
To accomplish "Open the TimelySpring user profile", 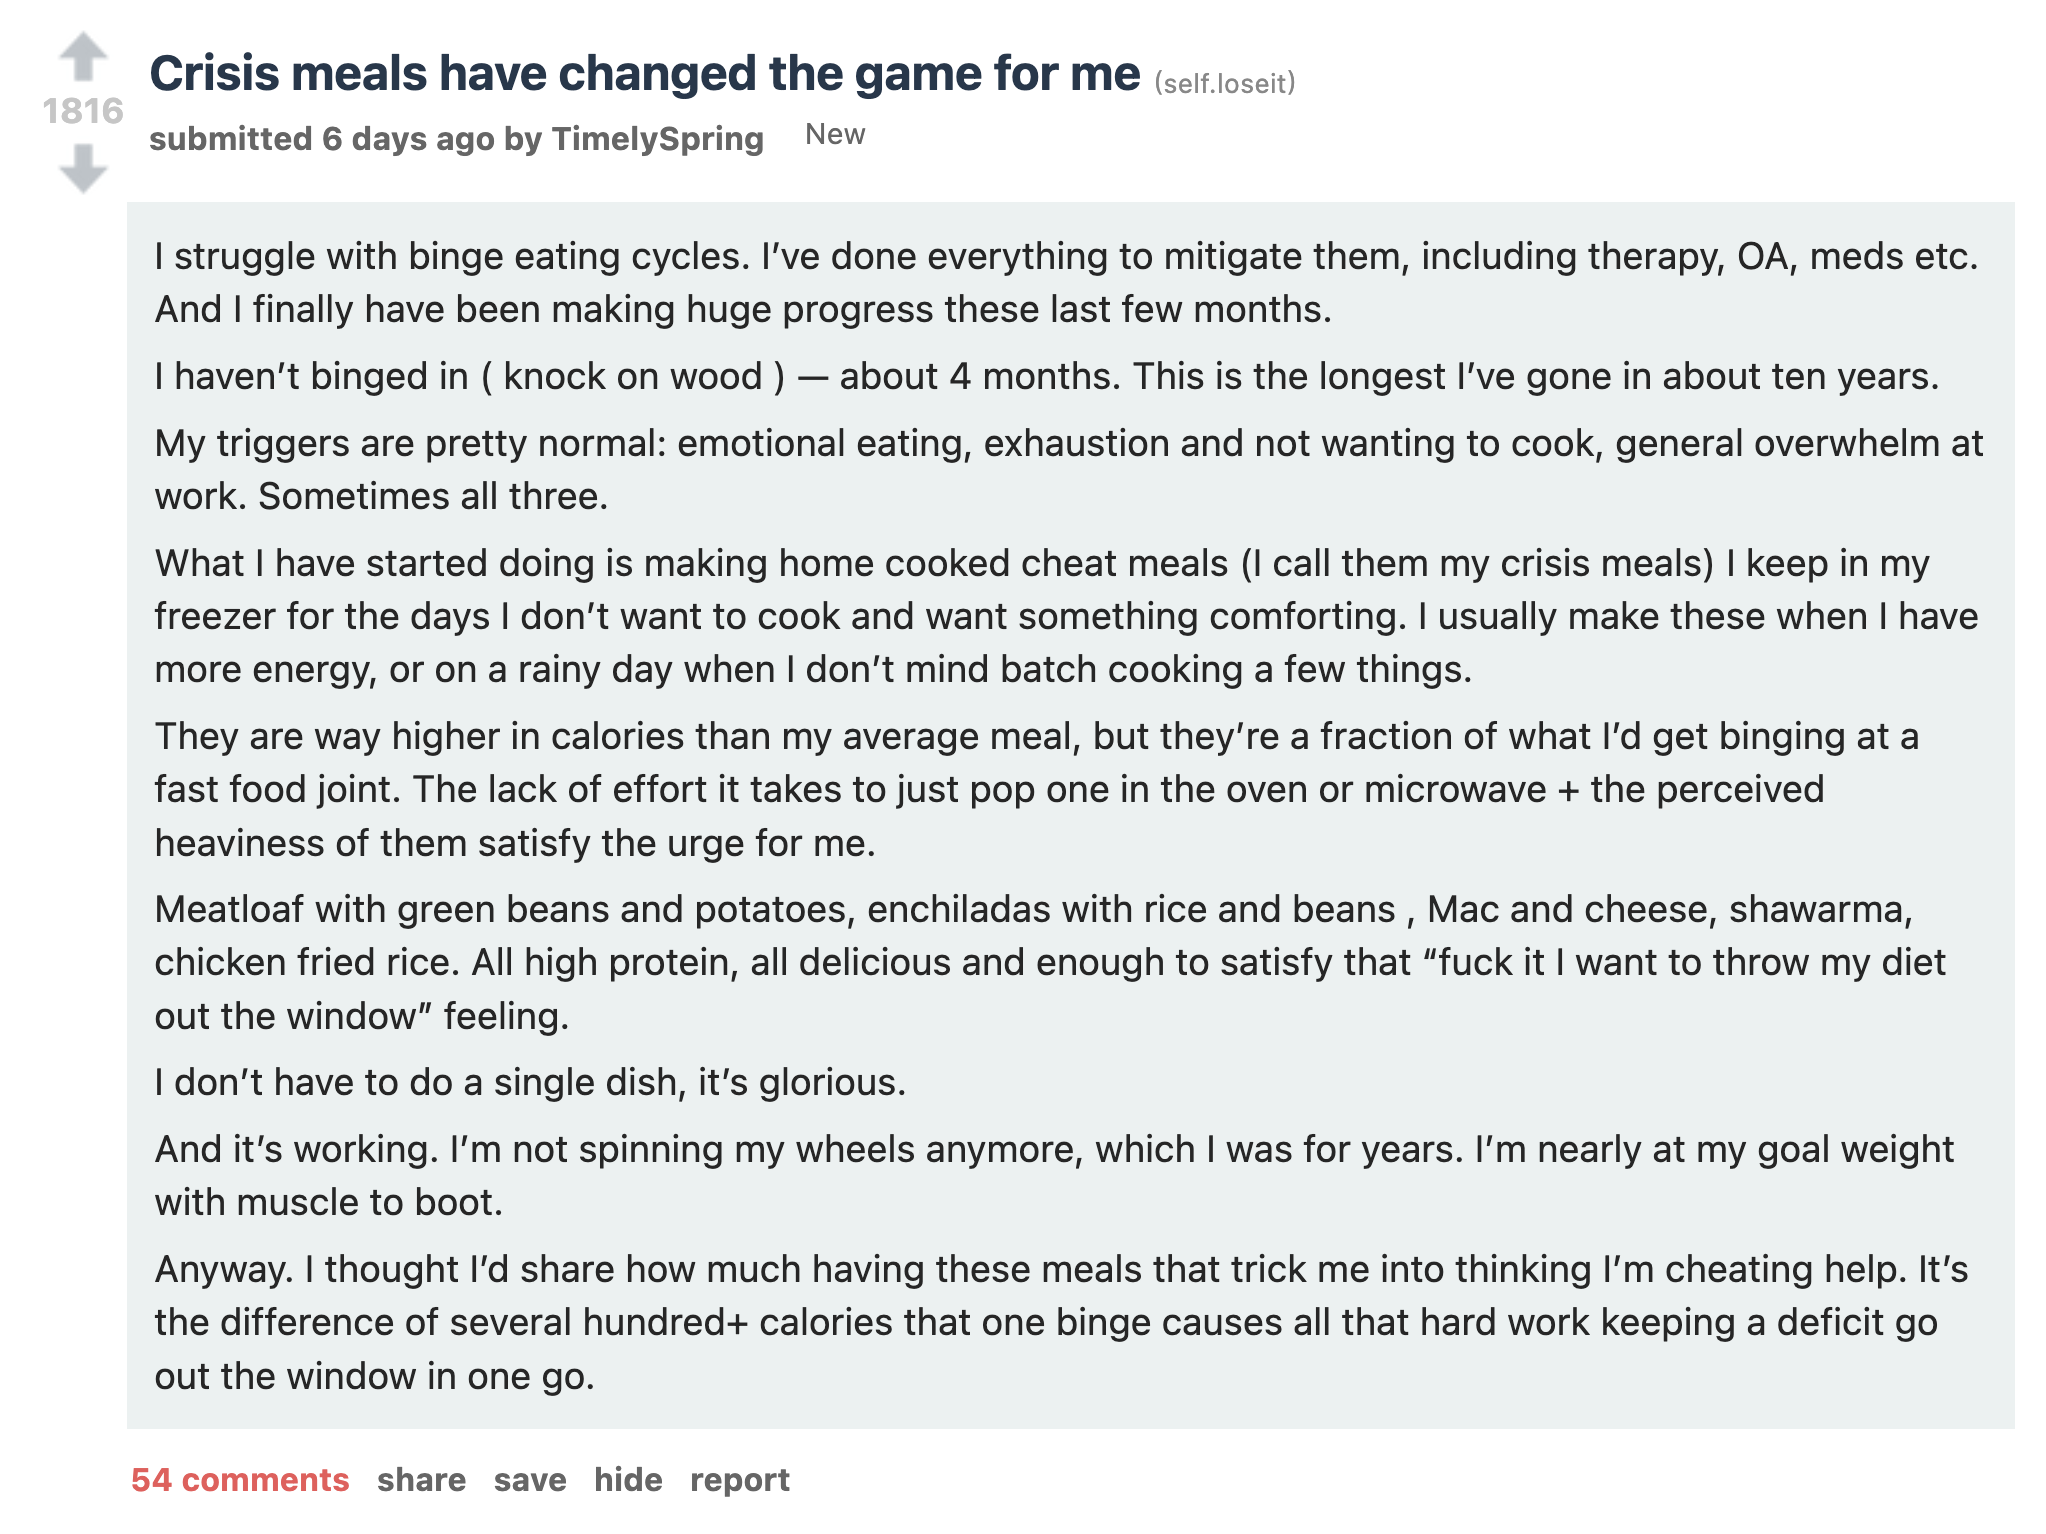I will point(657,138).
